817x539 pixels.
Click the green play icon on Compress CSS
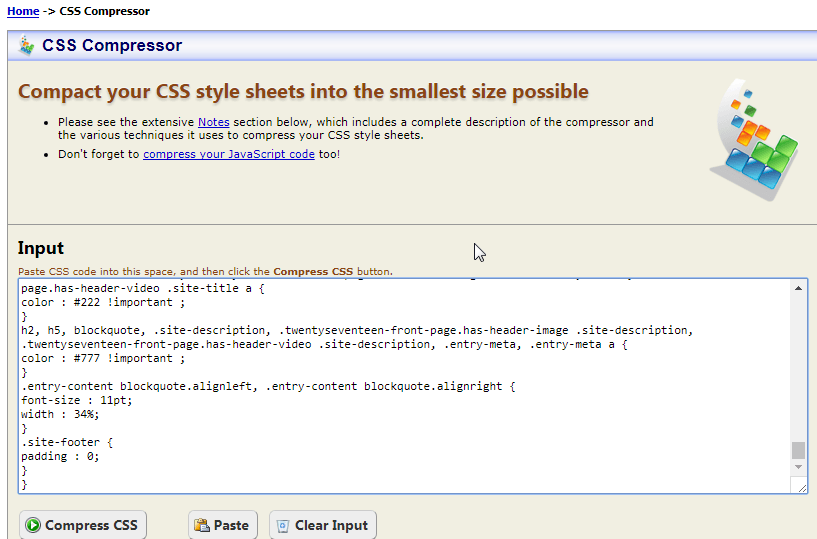(x=33, y=525)
